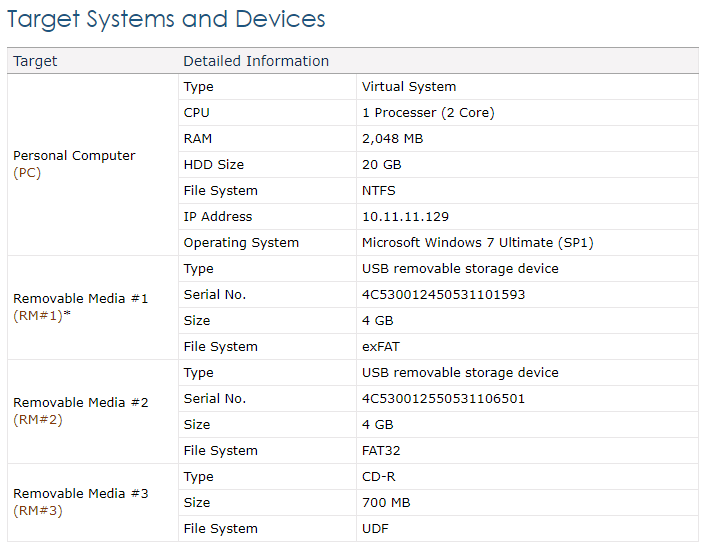
Task: Click the 700 MB size value
Action: coord(386,503)
